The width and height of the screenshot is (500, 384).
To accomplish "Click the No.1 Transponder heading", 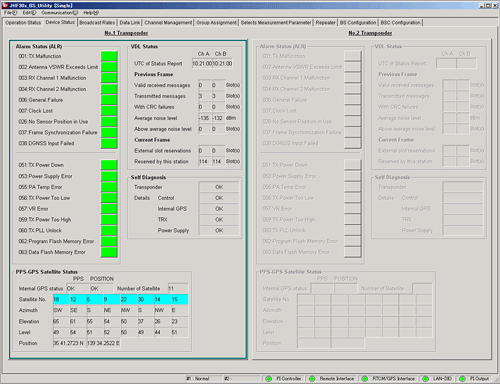I will click(x=126, y=33).
